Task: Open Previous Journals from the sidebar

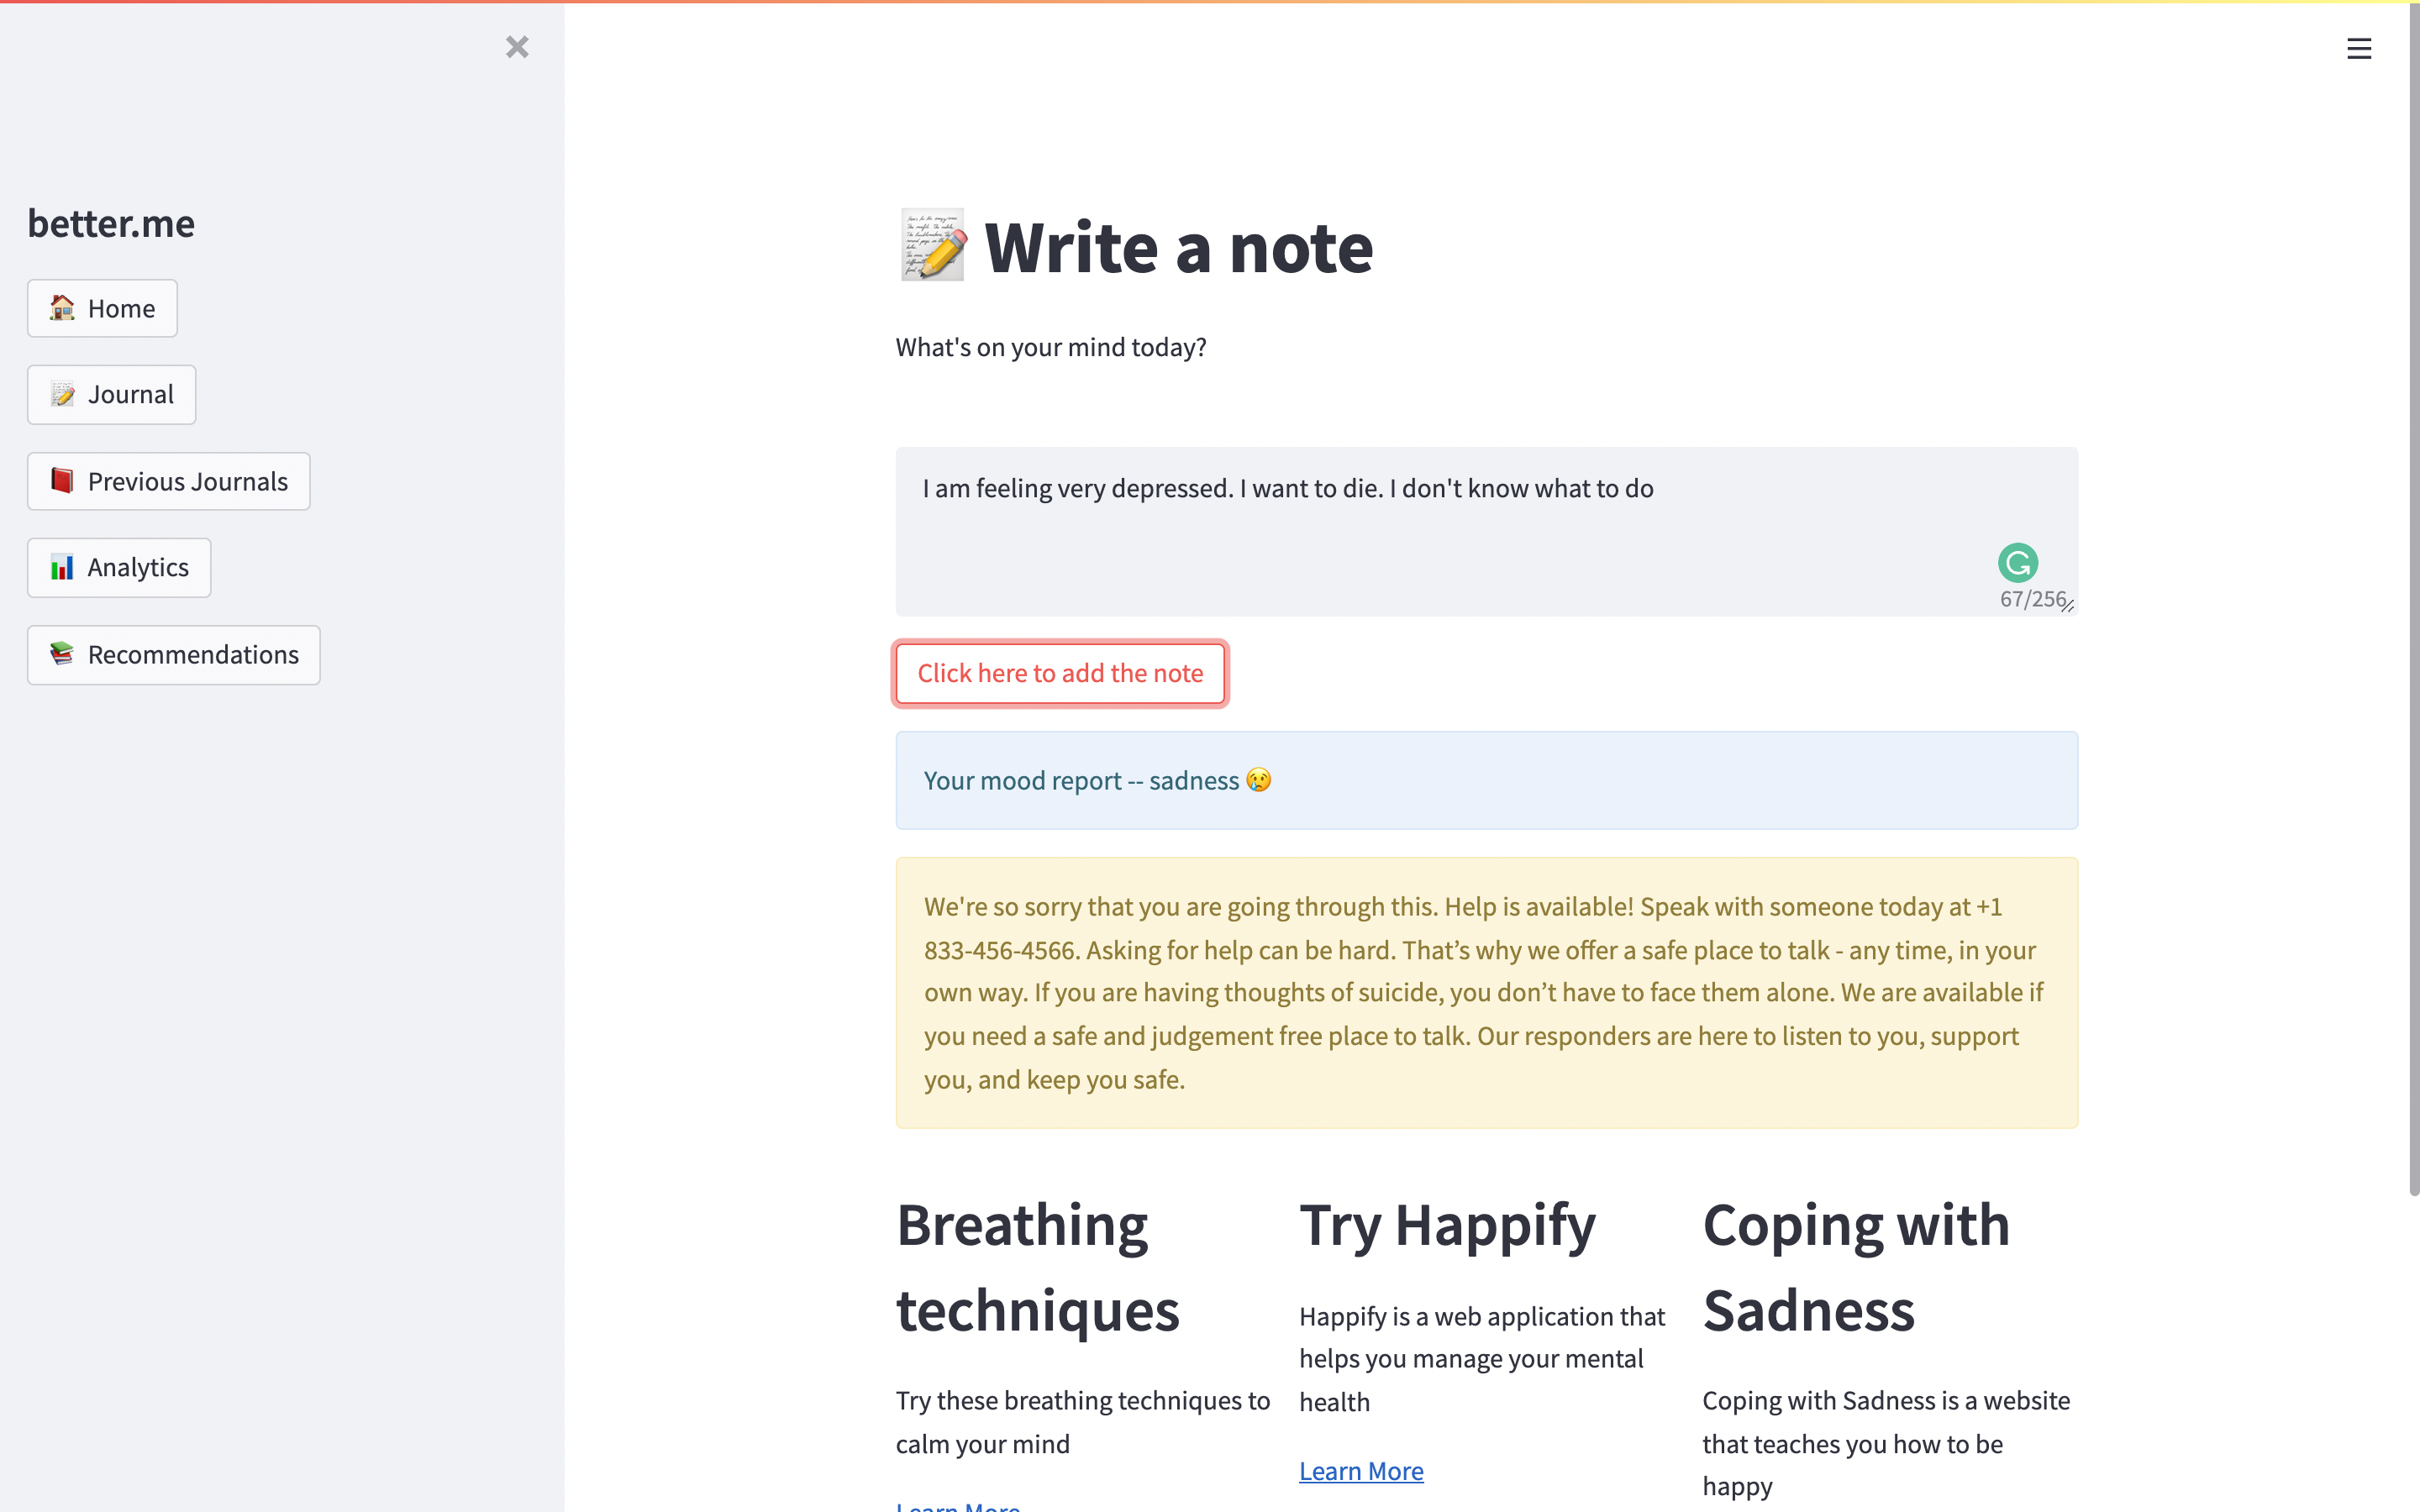Action: [187, 481]
